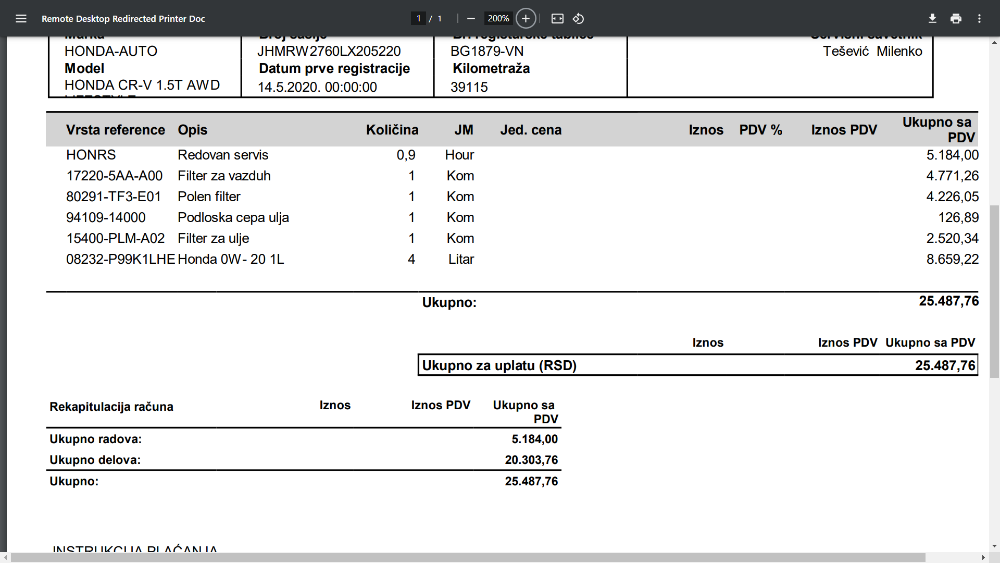The image size is (1000, 563).
Task: Click the HONRS reference code
Action: click(91, 155)
